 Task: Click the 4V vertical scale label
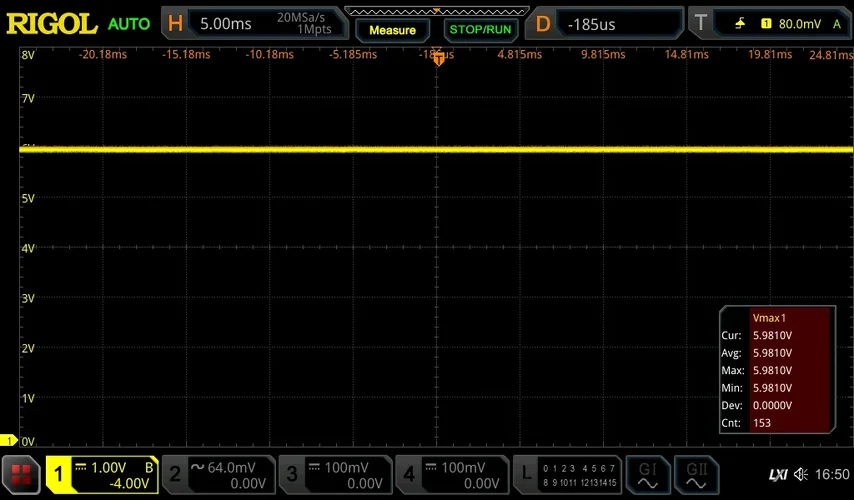point(28,248)
